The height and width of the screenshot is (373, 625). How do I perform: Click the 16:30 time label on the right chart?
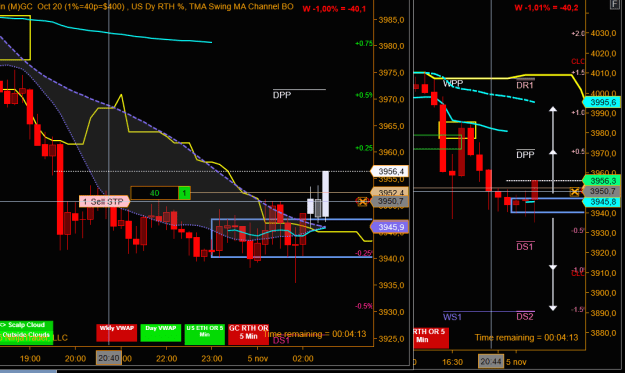[452, 362]
